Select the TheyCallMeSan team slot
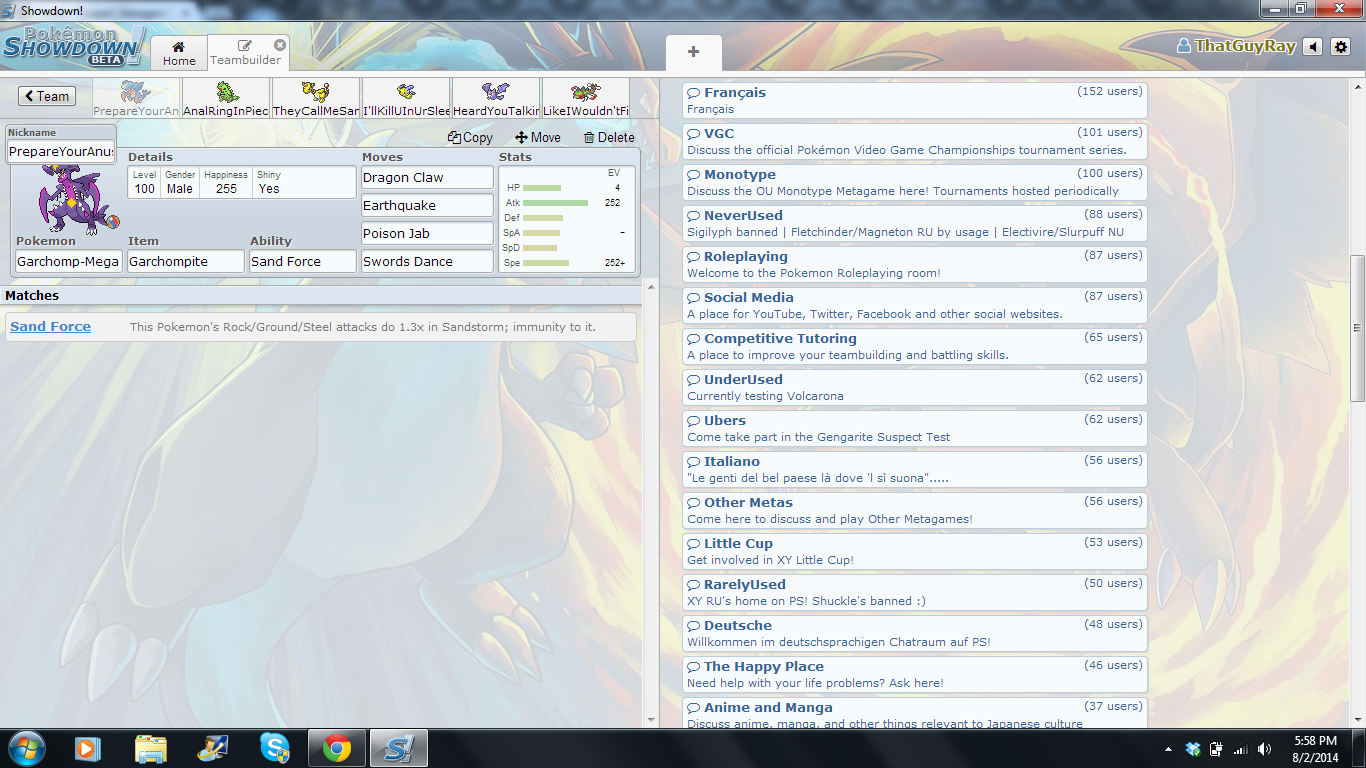Screen dimensions: 1366x768 pos(316,99)
